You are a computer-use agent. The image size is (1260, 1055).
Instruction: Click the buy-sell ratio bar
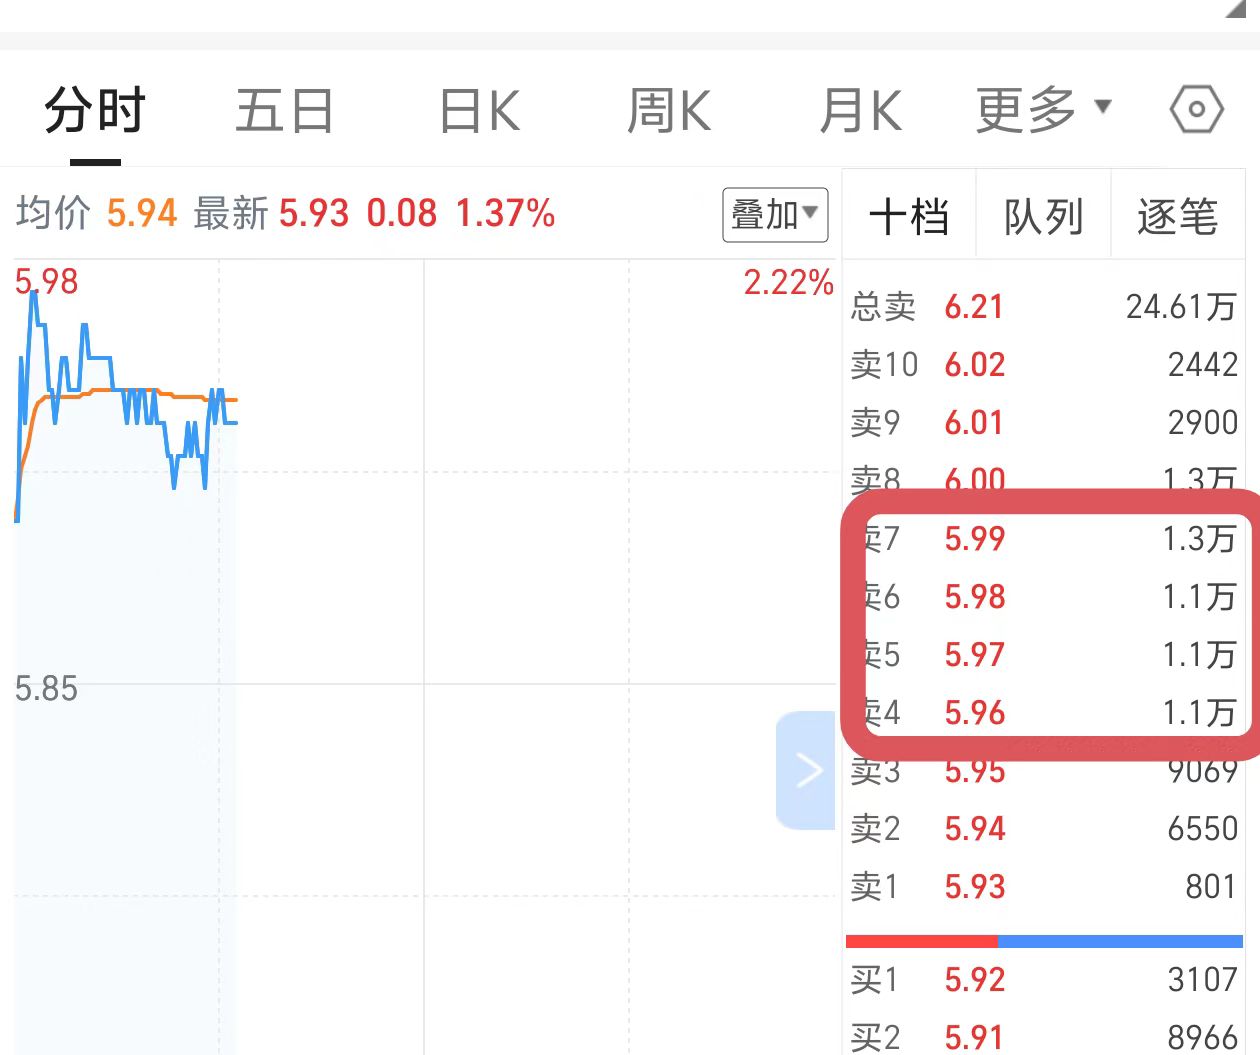coord(1044,941)
